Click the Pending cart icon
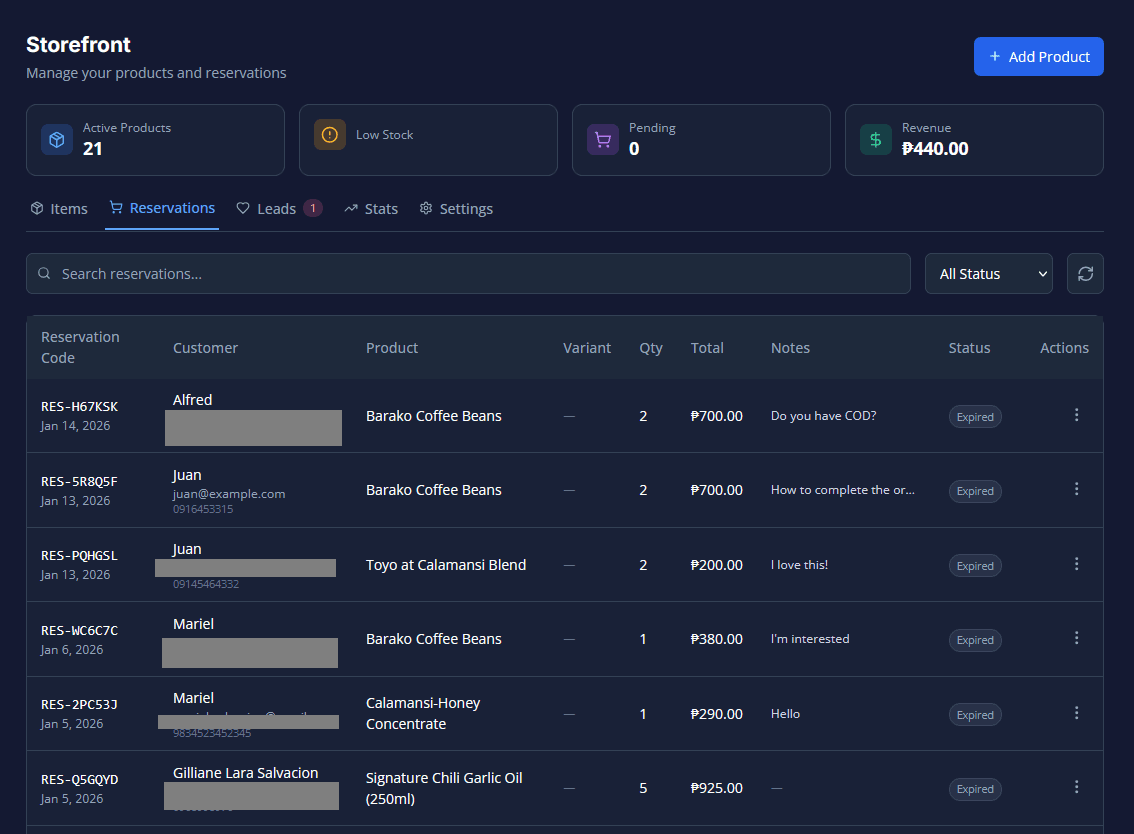1134x834 pixels. (603, 139)
